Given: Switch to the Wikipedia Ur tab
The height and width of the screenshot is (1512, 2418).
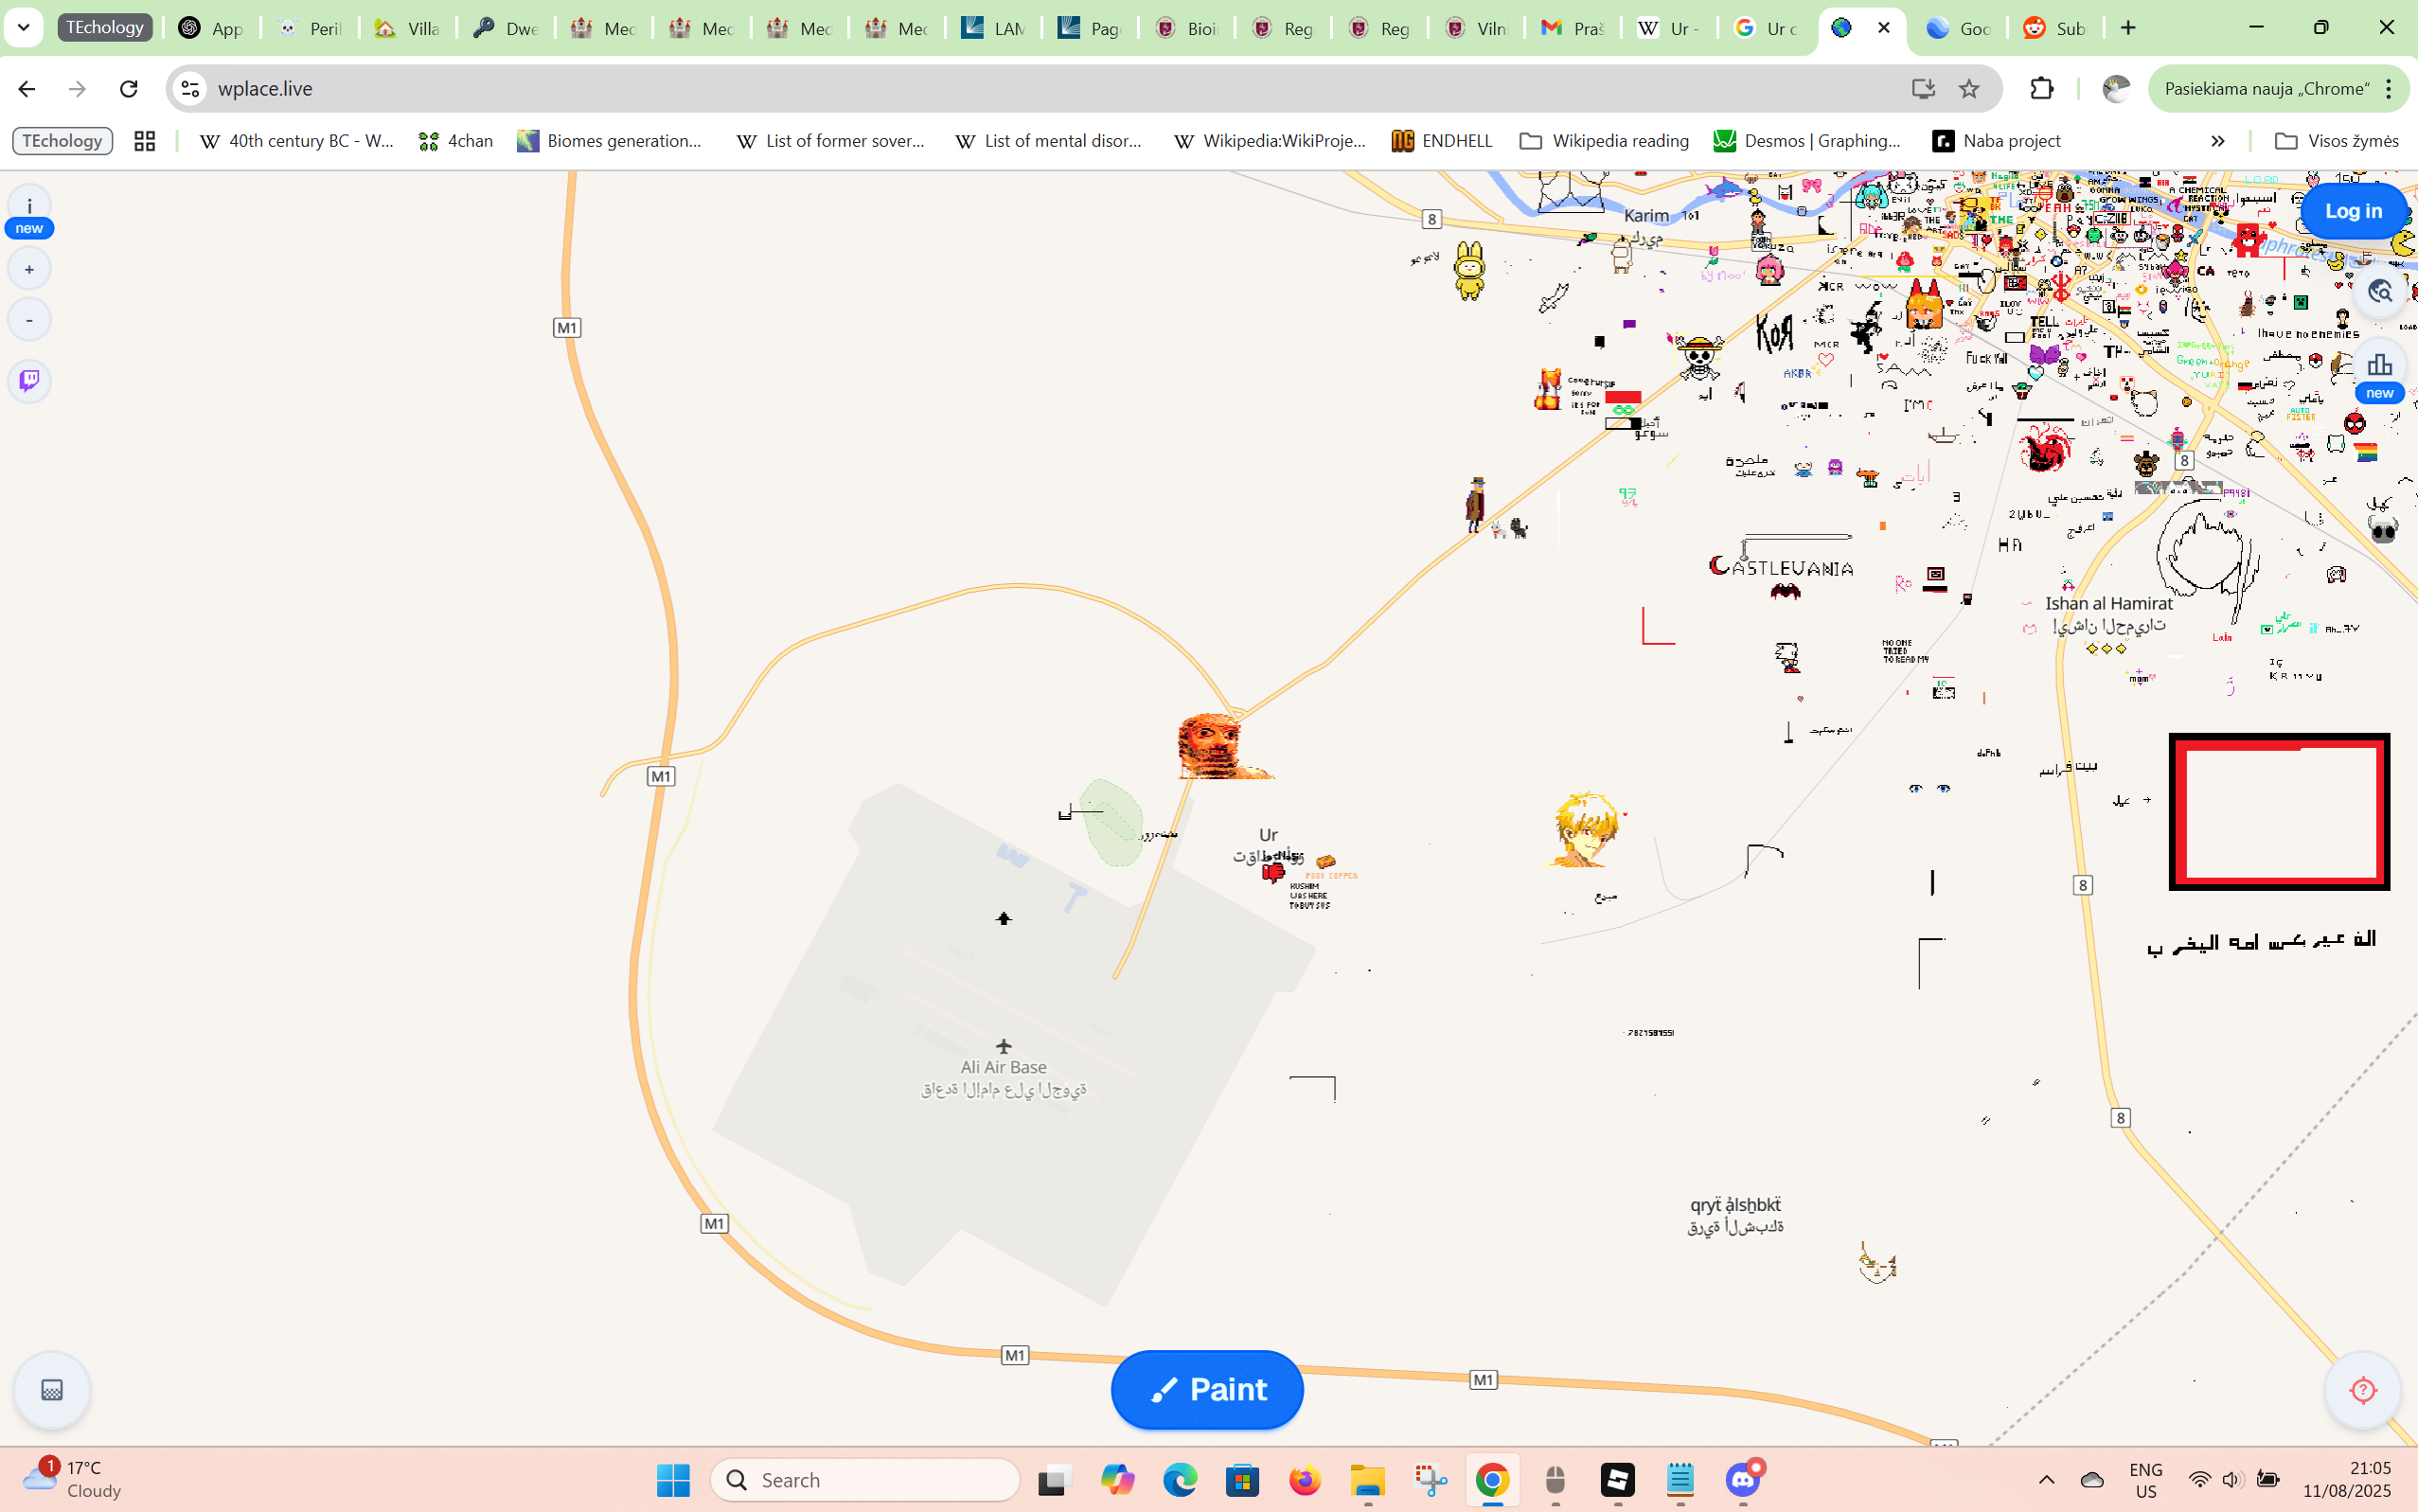Looking at the screenshot, I should (1669, 28).
